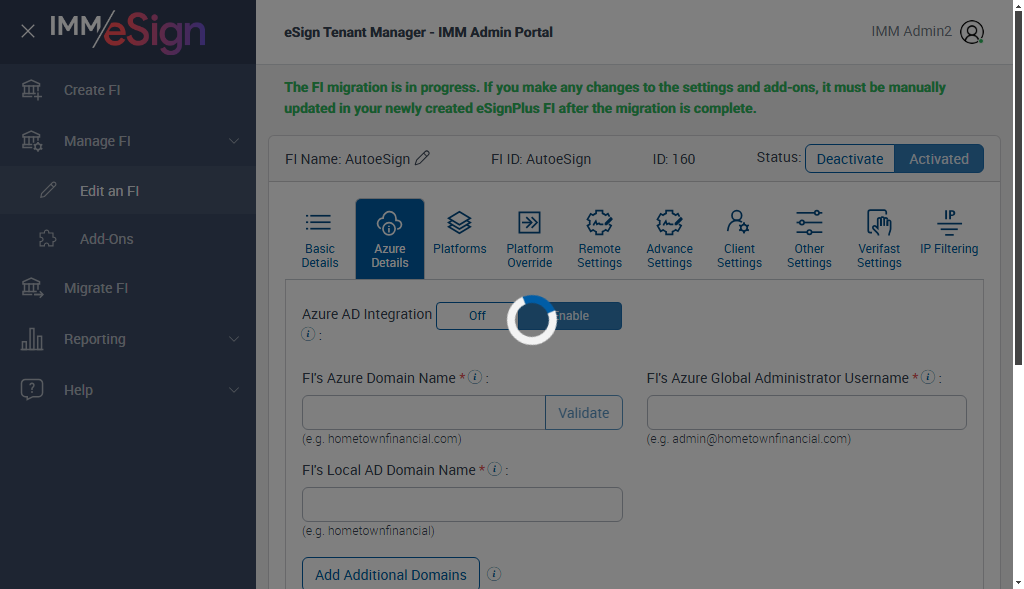Click the Advance Settings gear icon

tap(669, 223)
